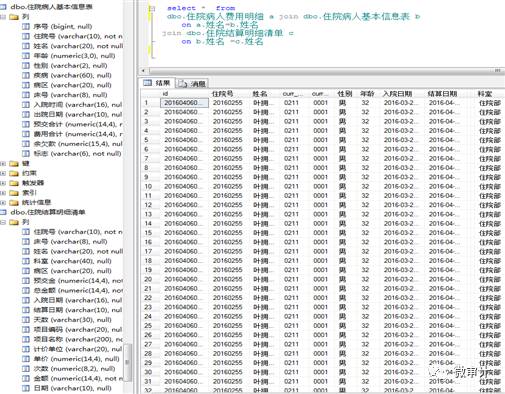Click the 科室 varchar(40) column icon
Screen dimensions: 505x394
pos(26,261)
